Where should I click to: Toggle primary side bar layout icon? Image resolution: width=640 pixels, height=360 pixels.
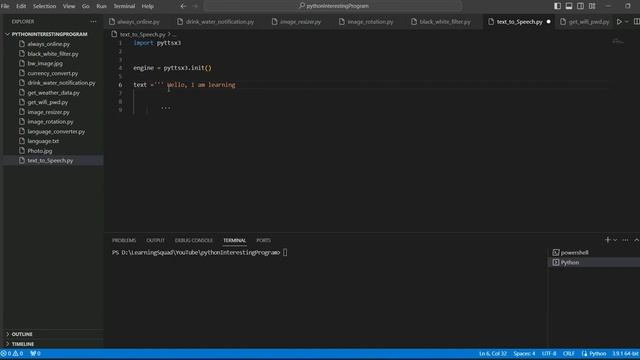coord(557,6)
